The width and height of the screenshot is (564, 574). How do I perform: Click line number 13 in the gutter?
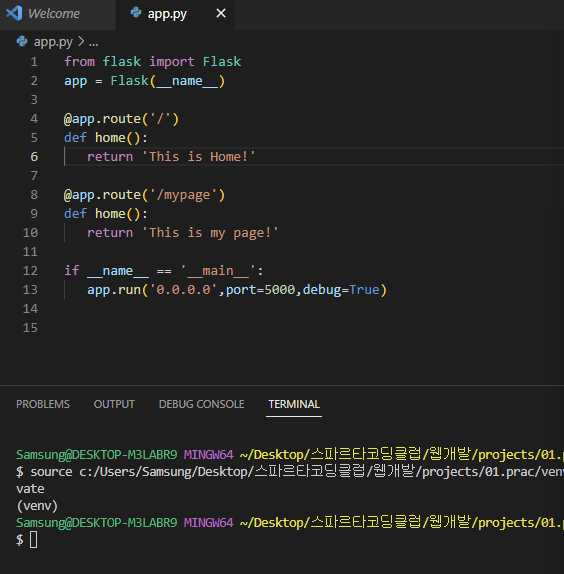coord(30,290)
